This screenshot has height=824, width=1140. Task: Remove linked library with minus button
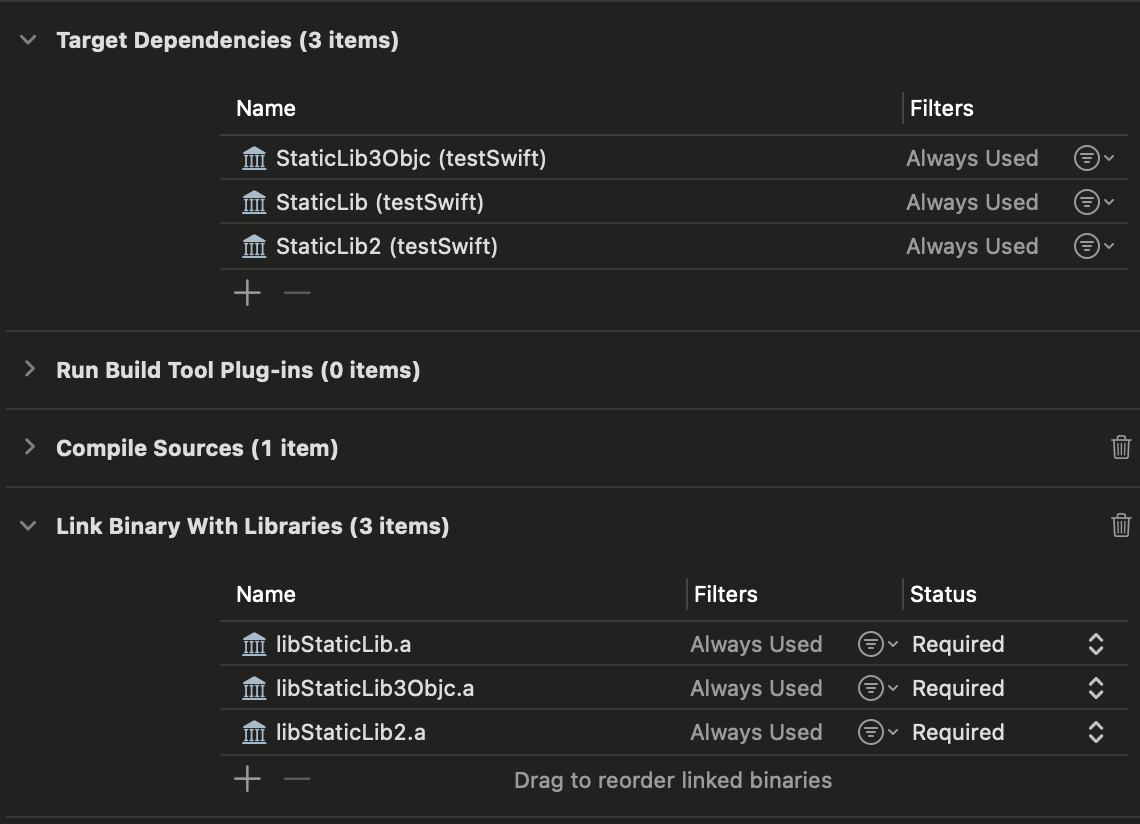tap(297, 779)
